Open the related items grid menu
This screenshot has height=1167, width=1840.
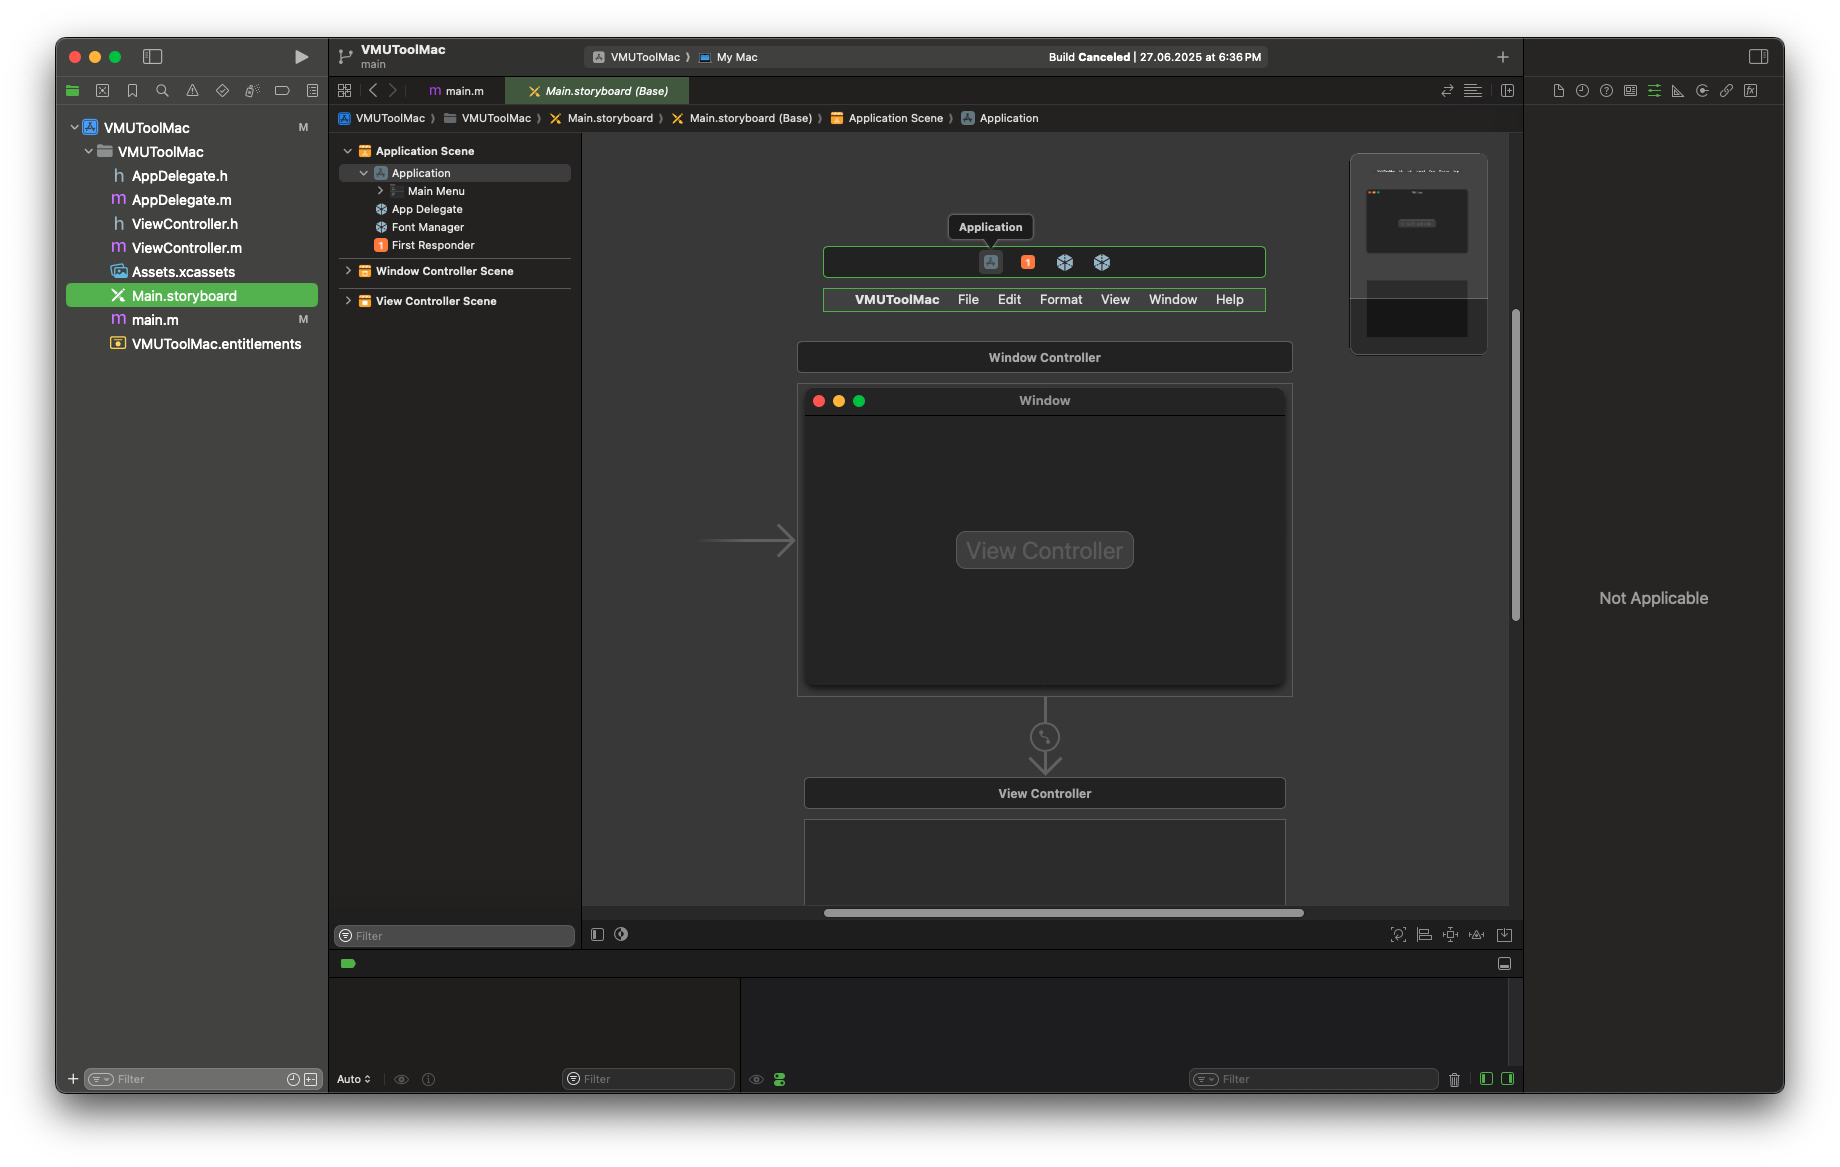pos(345,91)
